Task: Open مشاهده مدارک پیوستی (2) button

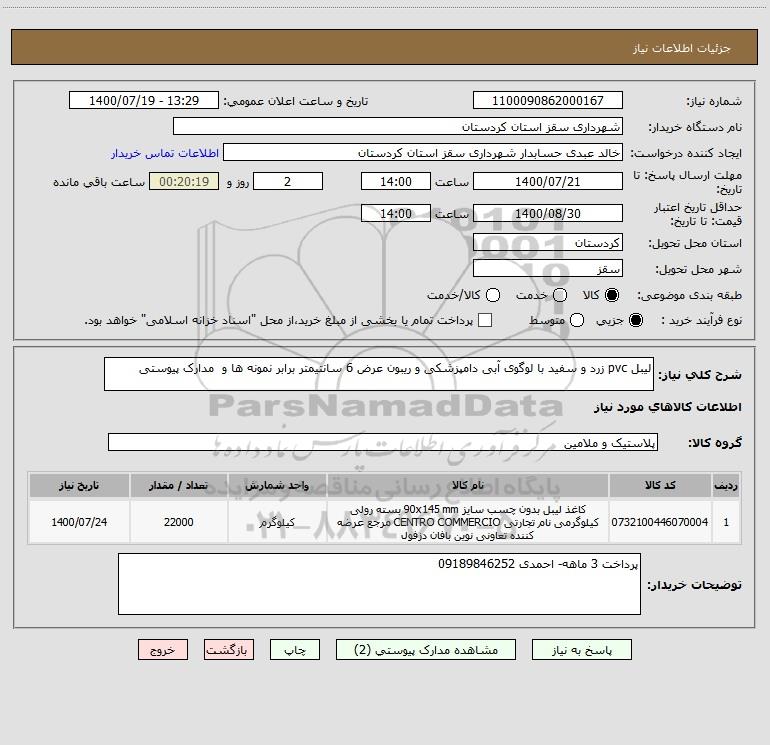Action: [426, 650]
